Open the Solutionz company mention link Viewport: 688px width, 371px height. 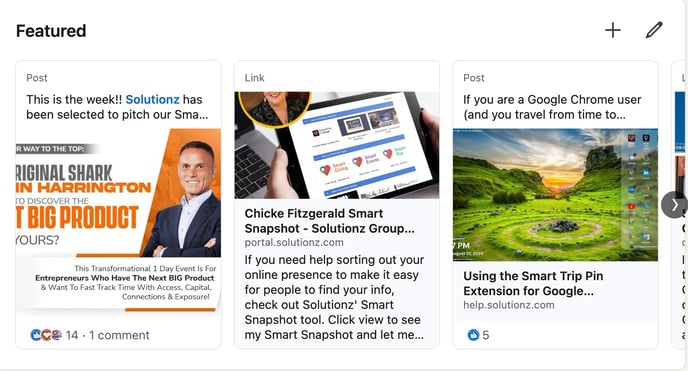[152, 100]
